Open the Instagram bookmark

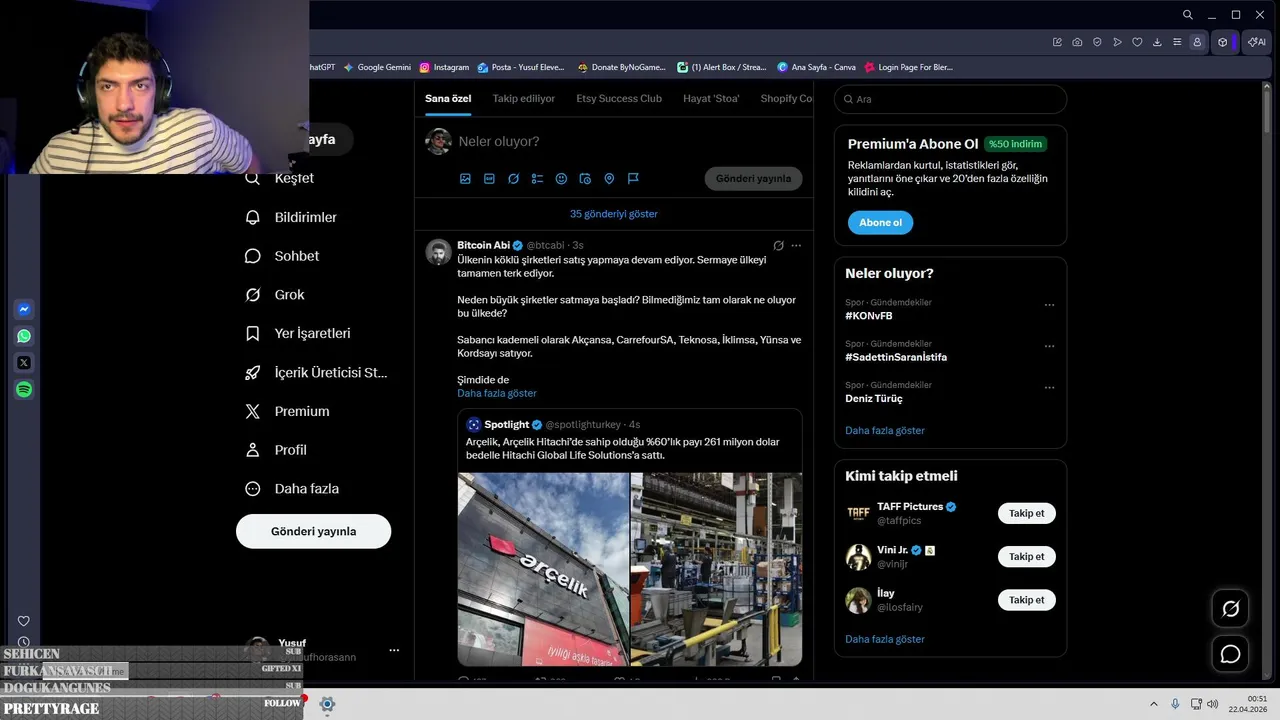tap(444, 67)
